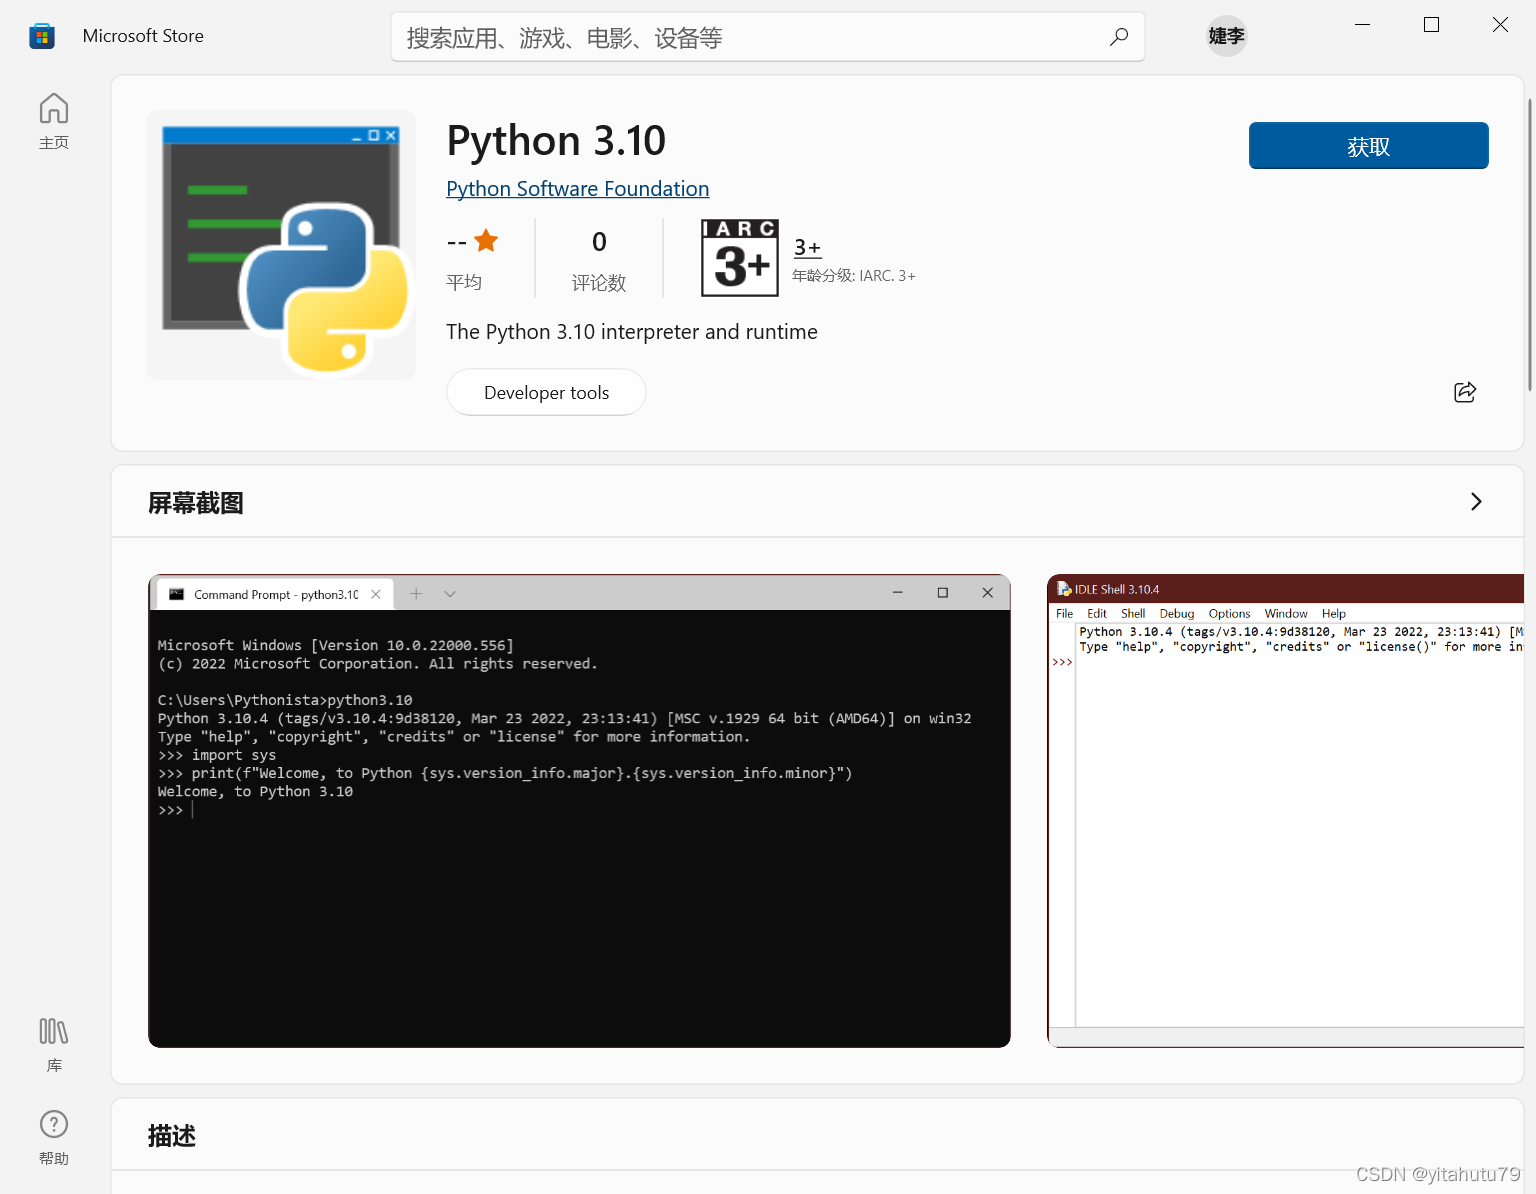Click the 屏幕截图 section heading
The width and height of the screenshot is (1536, 1194).
[x=196, y=503]
